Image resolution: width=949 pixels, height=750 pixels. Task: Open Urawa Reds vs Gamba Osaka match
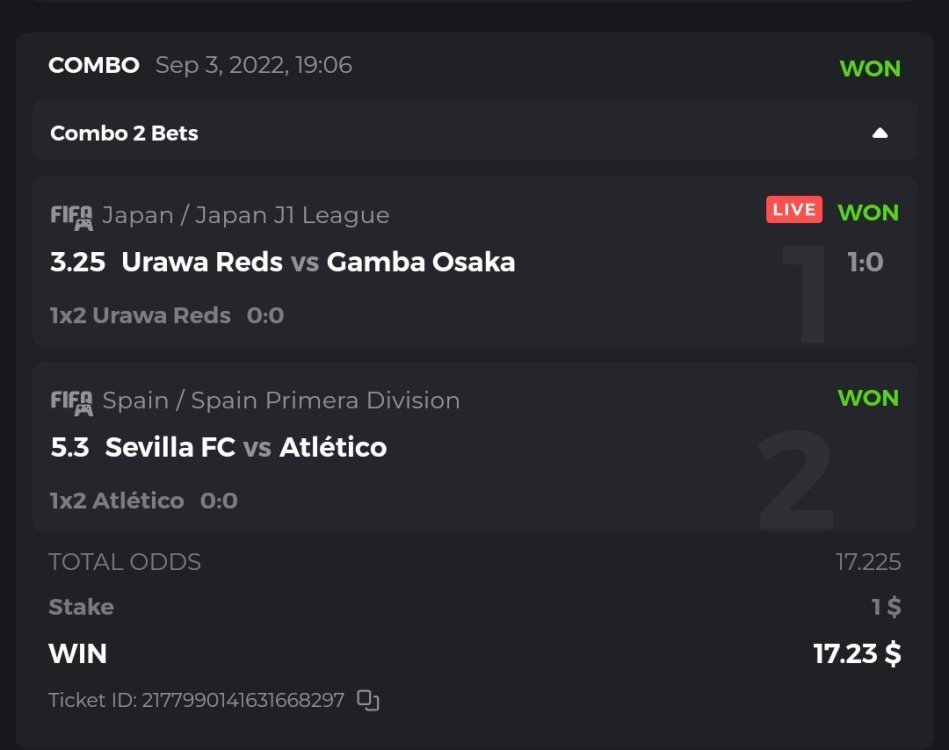click(x=318, y=262)
